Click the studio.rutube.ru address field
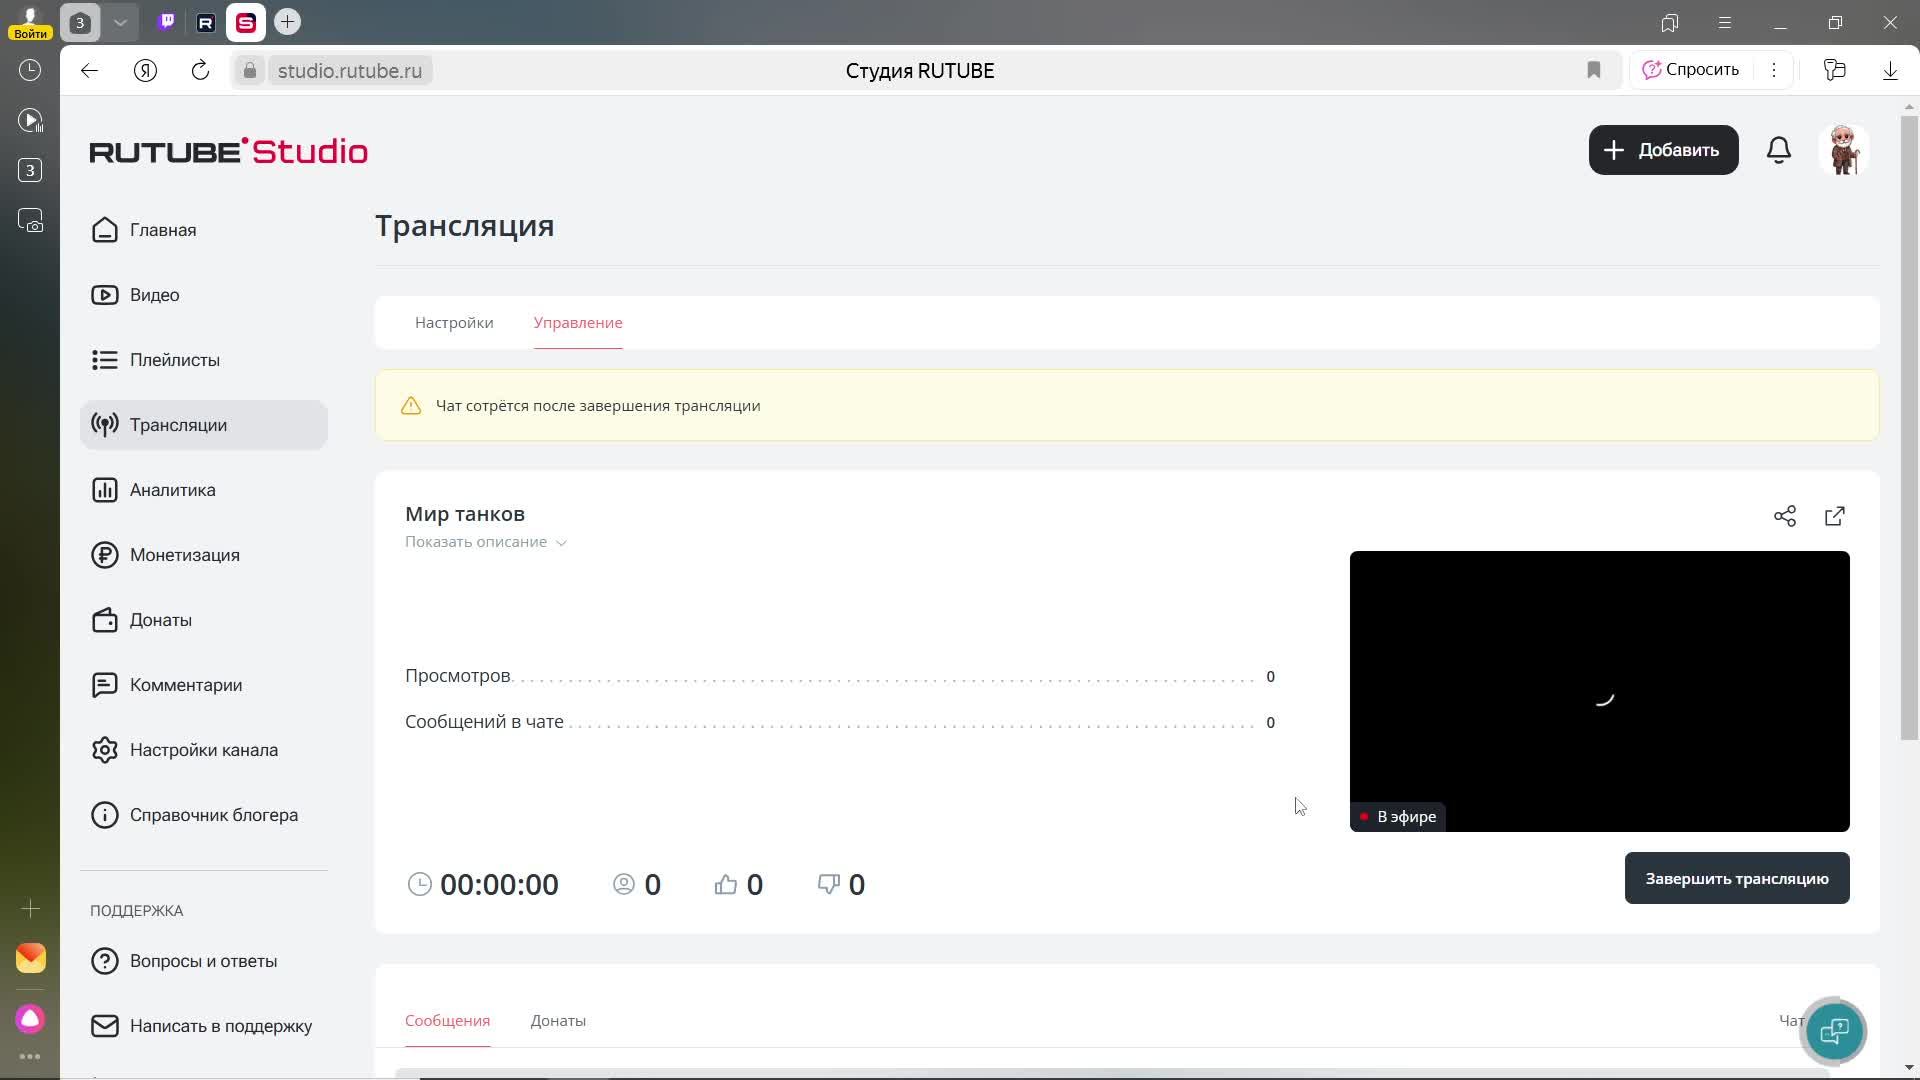This screenshot has width=1920, height=1080. coord(350,71)
